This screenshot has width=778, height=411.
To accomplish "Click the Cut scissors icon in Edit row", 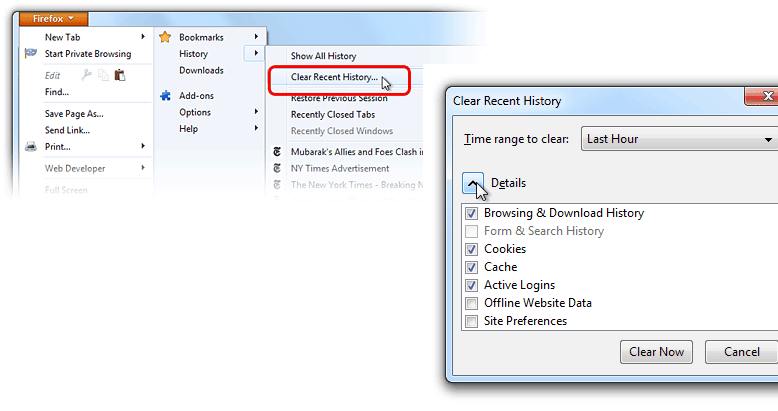I will click(86, 75).
